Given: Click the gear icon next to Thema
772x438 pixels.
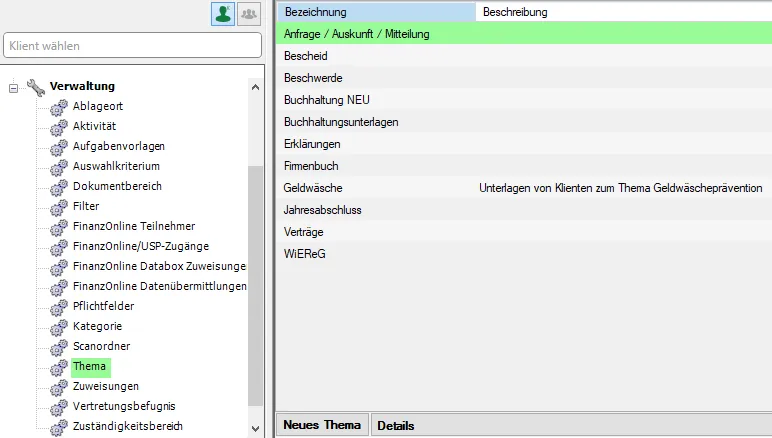Looking at the screenshot, I should point(59,367).
